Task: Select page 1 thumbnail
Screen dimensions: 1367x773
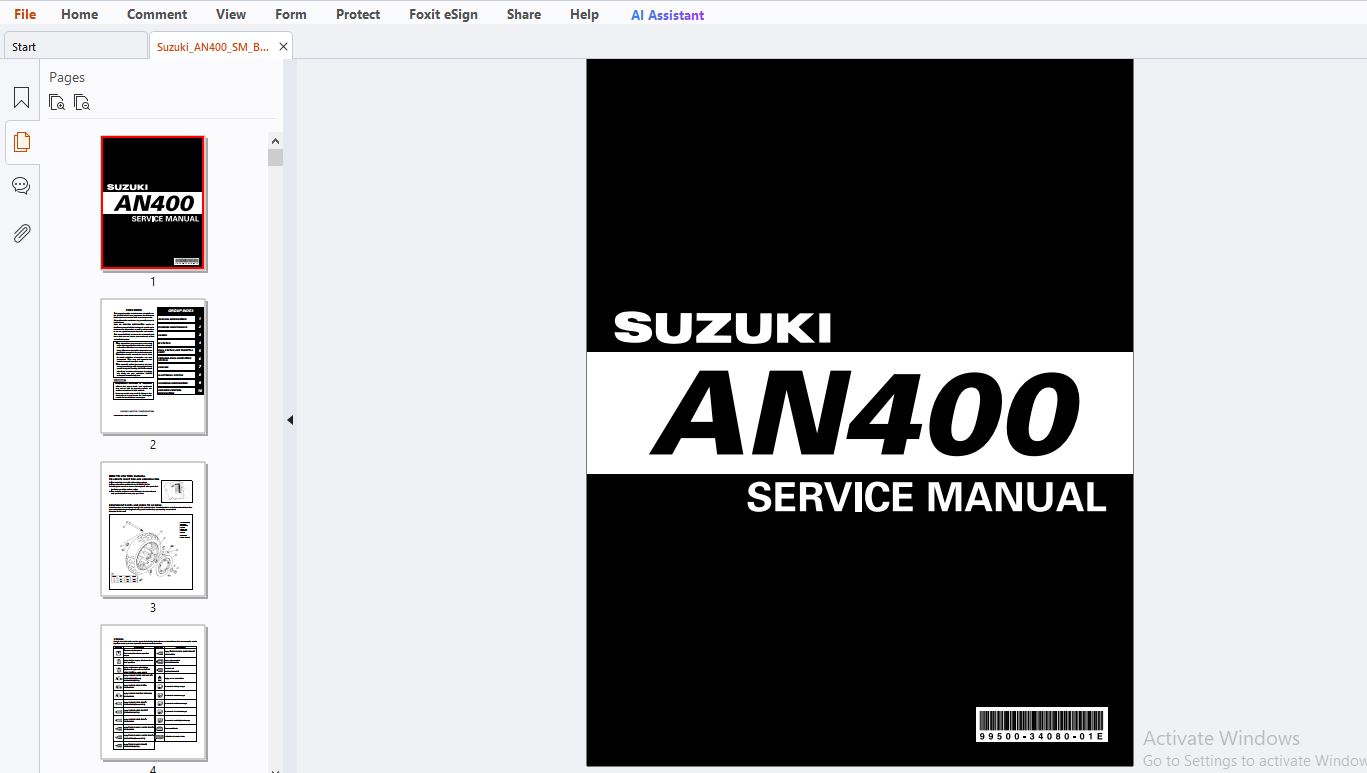Action: [x=153, y=203]
